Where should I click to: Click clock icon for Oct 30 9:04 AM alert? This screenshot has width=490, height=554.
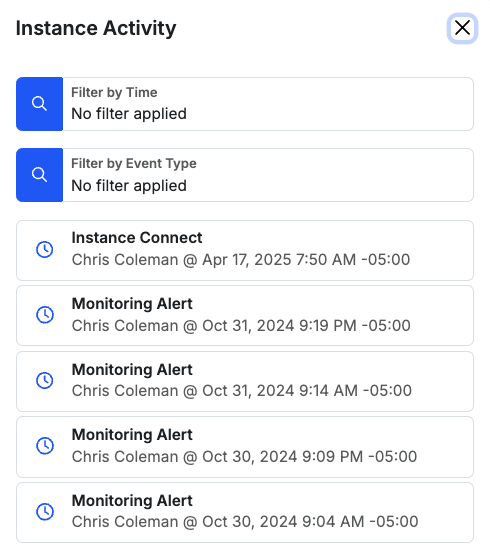point(45,512)
